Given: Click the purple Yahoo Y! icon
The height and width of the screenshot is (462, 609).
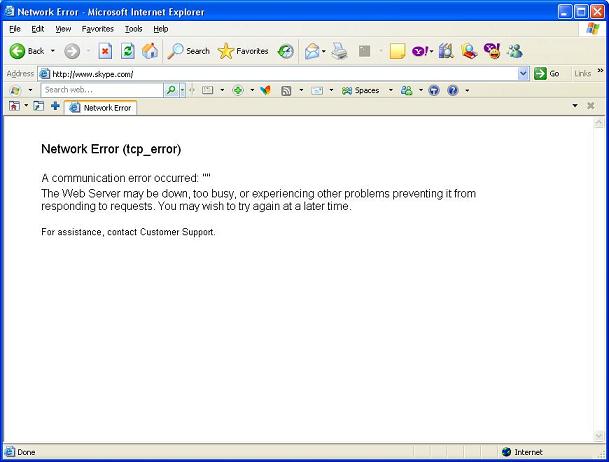Looking at the screenshot, I should click(x=420, y=51).
